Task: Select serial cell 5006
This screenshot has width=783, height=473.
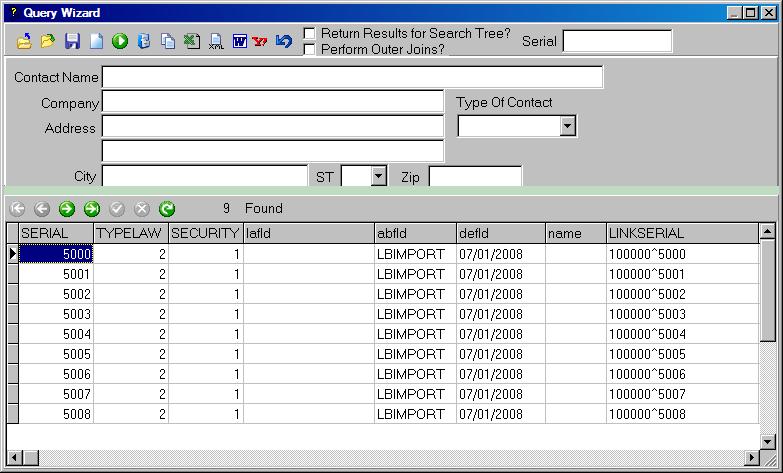Action: pos(56,374)
